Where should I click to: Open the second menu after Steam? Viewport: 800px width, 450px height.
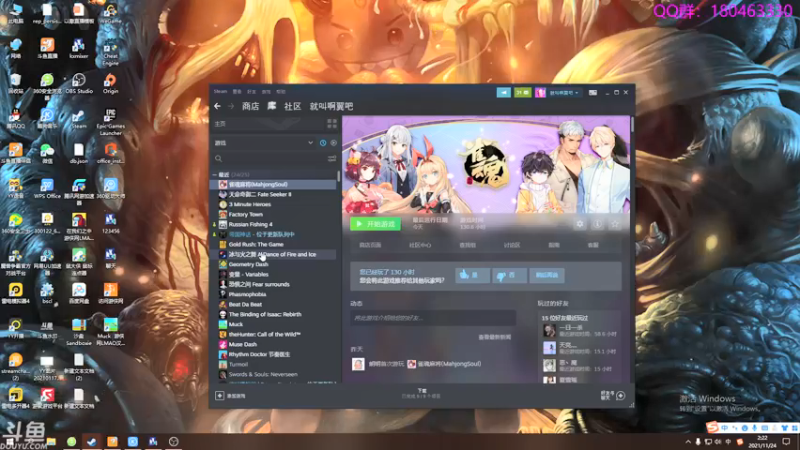(237, 92)
